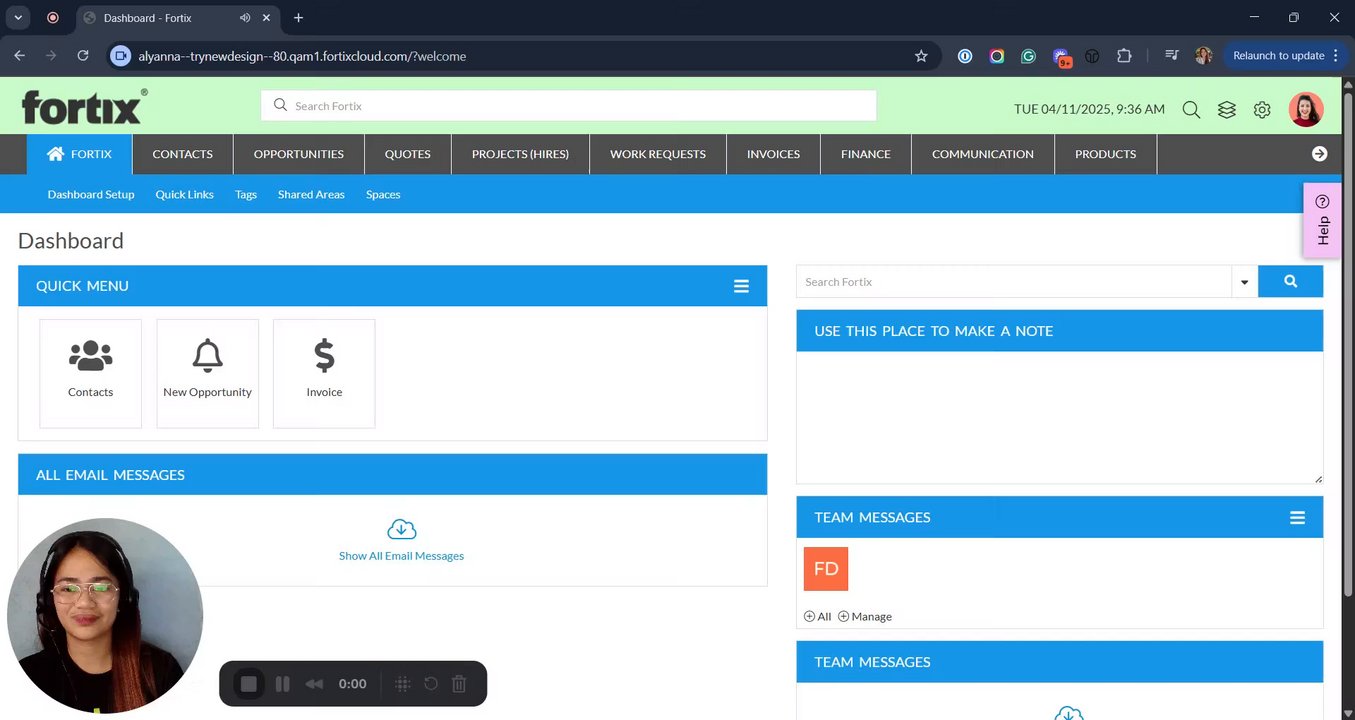The width and height of the screenshot is (1355, 720).
Task: Click the webcam bubble of the presenter
Action: 105,616
